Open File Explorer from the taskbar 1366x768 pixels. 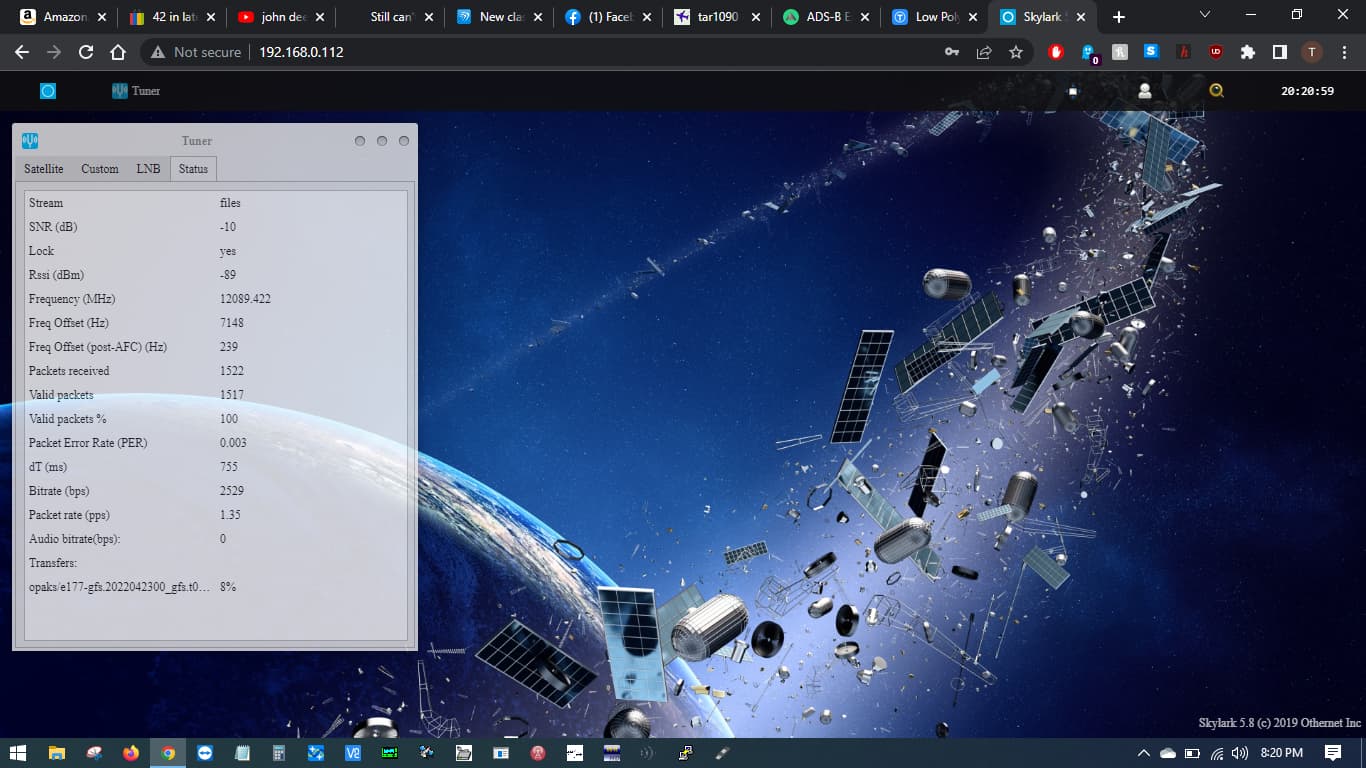tap(57, 752)
